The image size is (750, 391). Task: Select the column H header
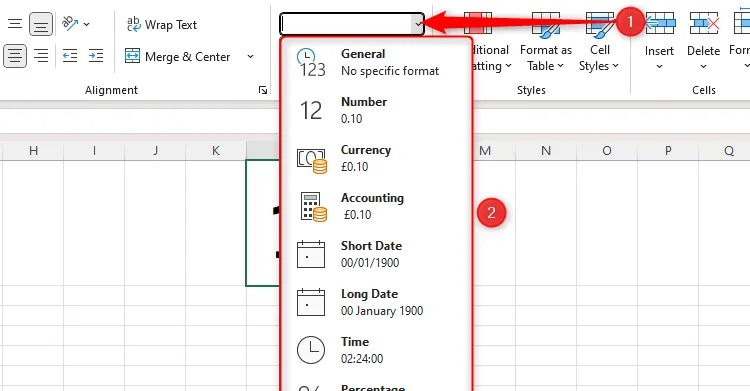point(33,151)
